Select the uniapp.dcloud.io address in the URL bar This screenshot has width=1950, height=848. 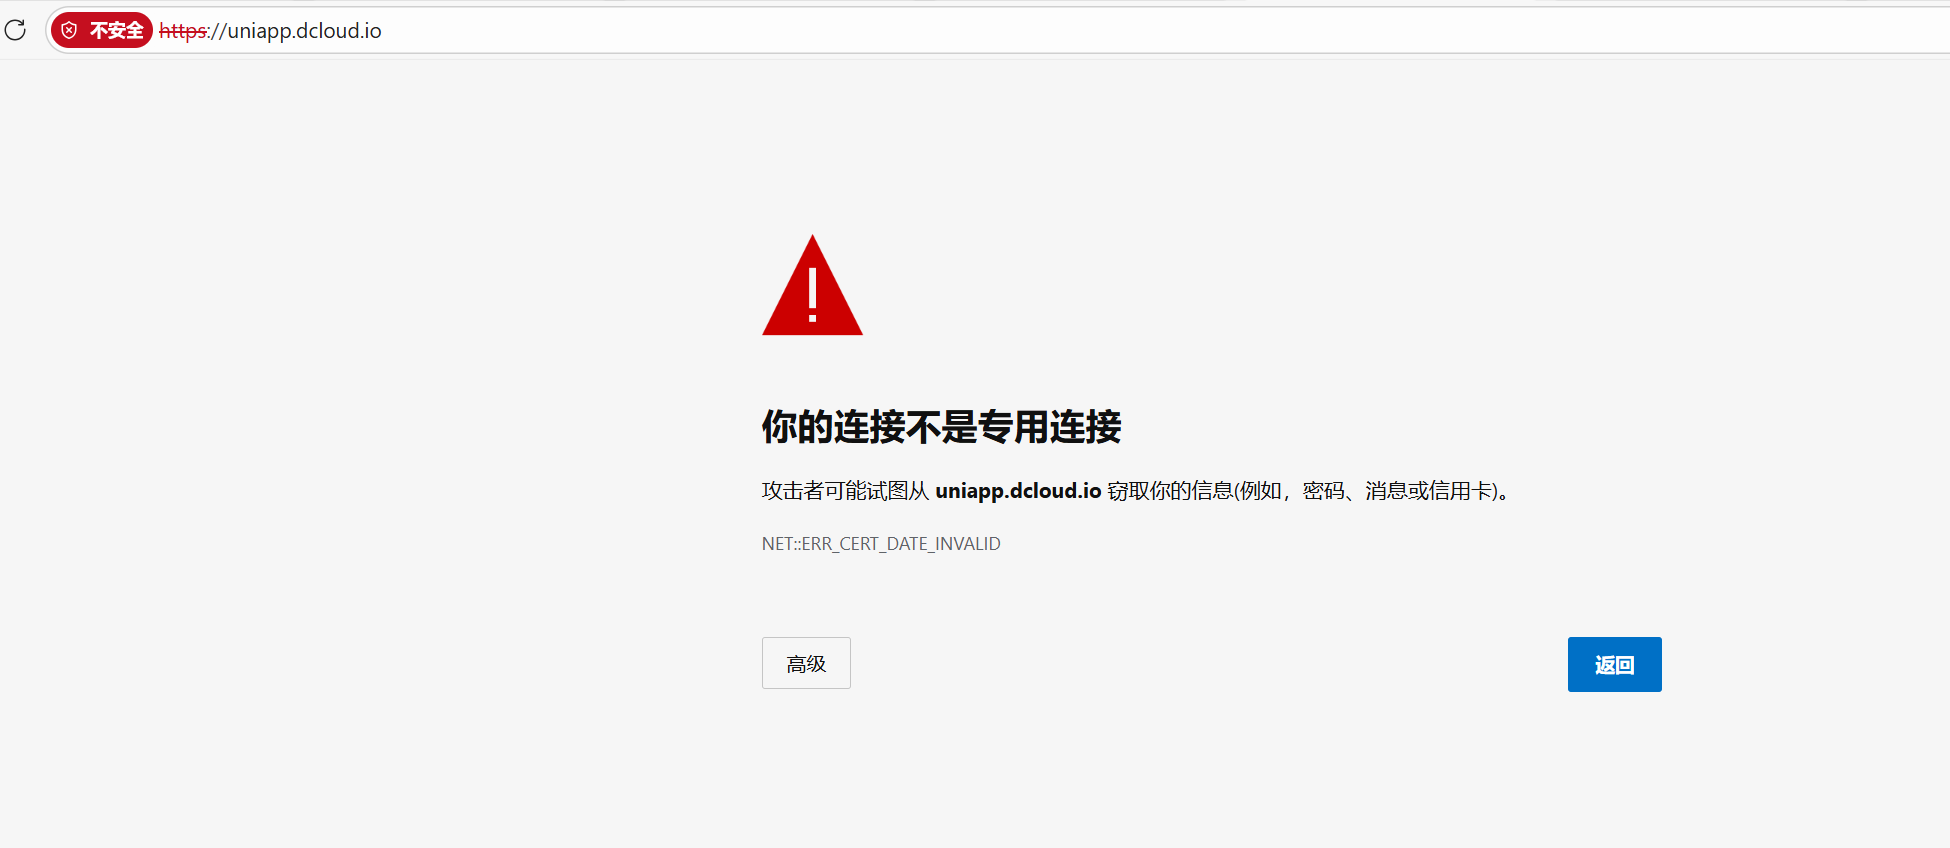click(305, 31)
